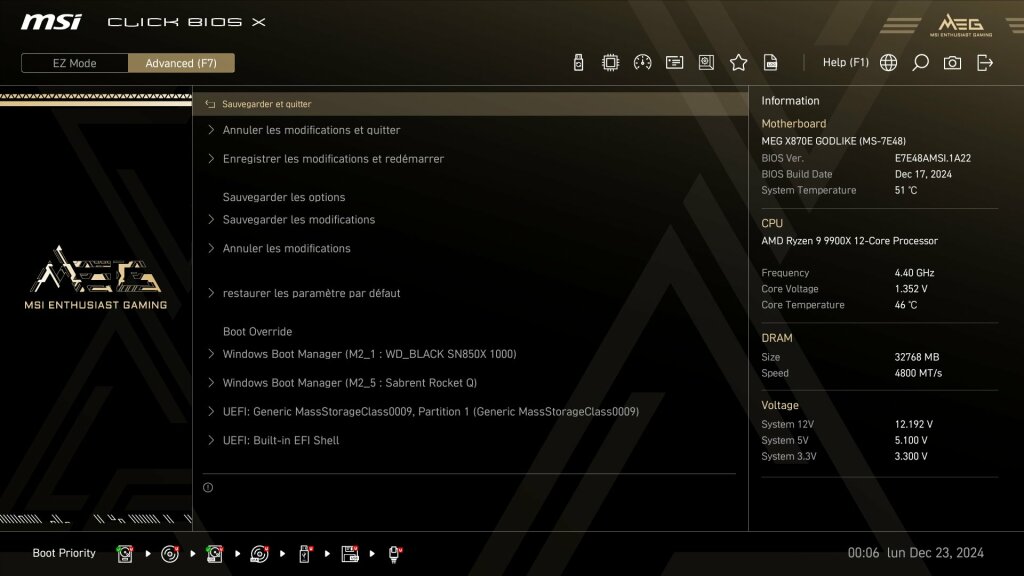Click the Information panel title

(790, 101)
